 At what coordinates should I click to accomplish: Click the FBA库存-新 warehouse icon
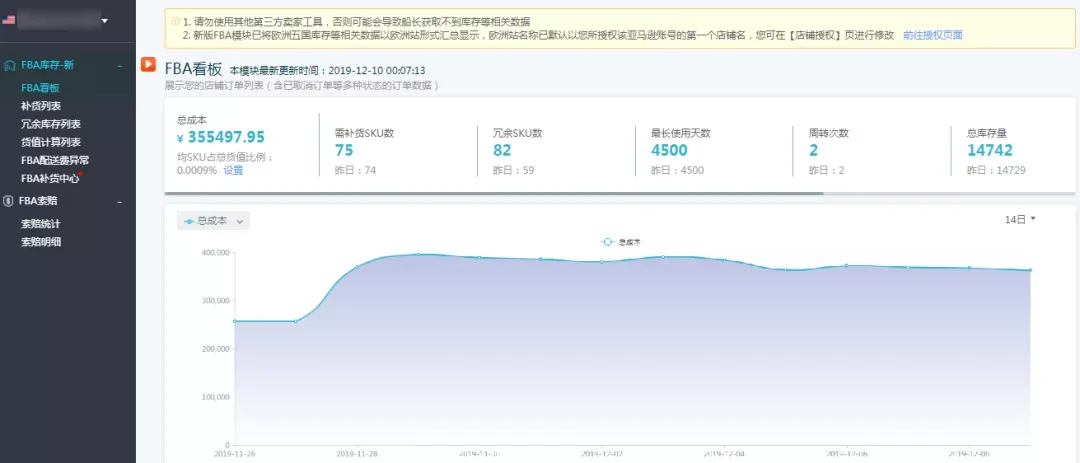coord(10,65)
